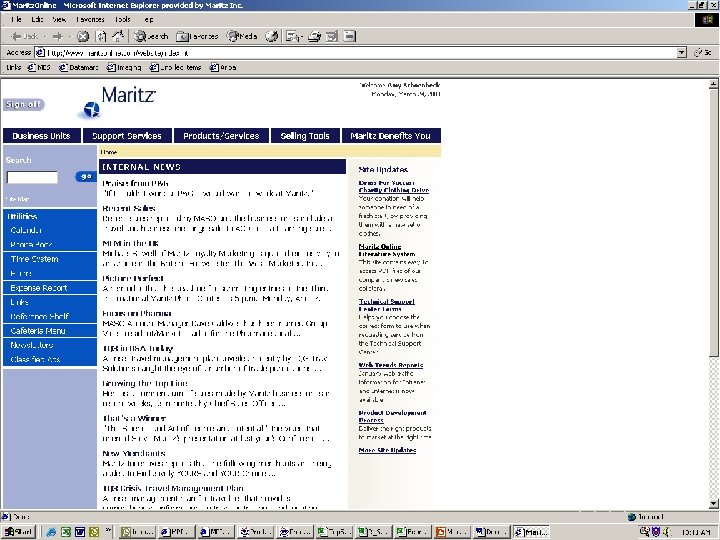Open the Support Services navigation tab
Screen dimensions: 720x540
[x=127, y=136]
